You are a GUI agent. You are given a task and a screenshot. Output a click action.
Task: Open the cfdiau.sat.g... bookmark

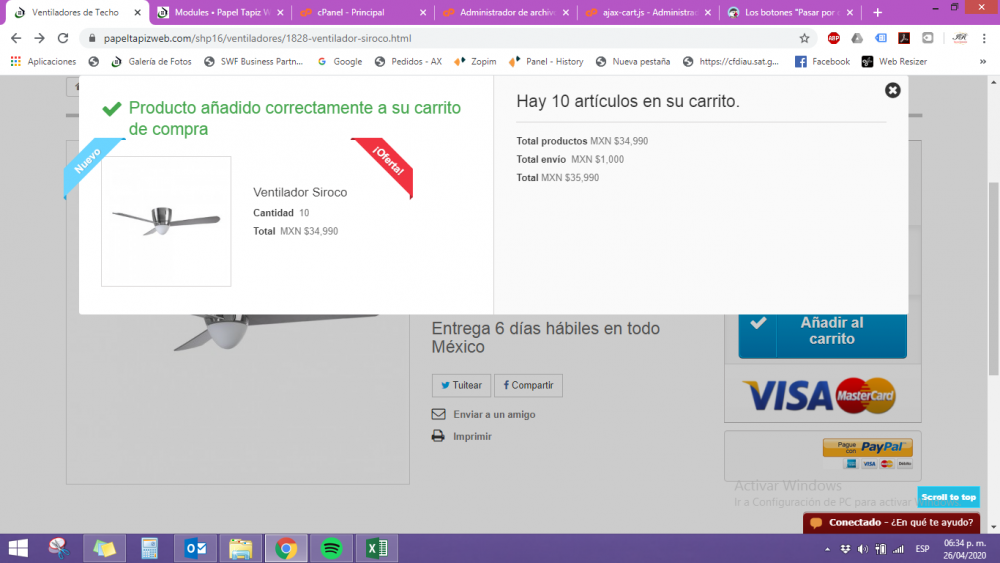click(x=731, y=62)
